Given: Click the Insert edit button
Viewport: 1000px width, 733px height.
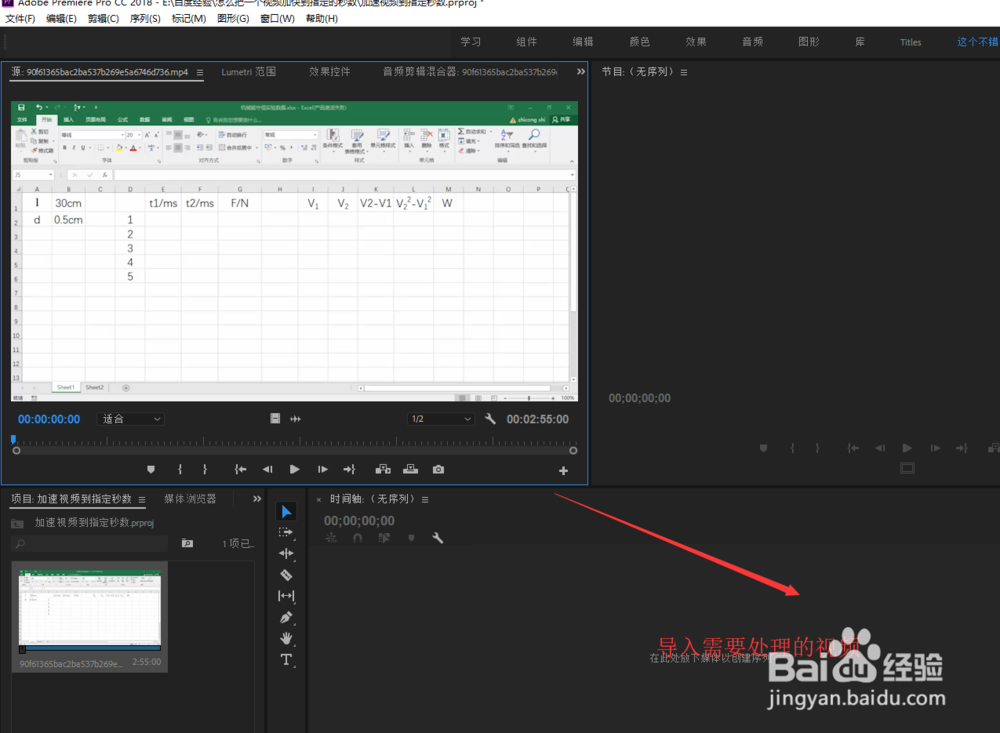Looking at the screenshot, I should (x=383, y=470).
